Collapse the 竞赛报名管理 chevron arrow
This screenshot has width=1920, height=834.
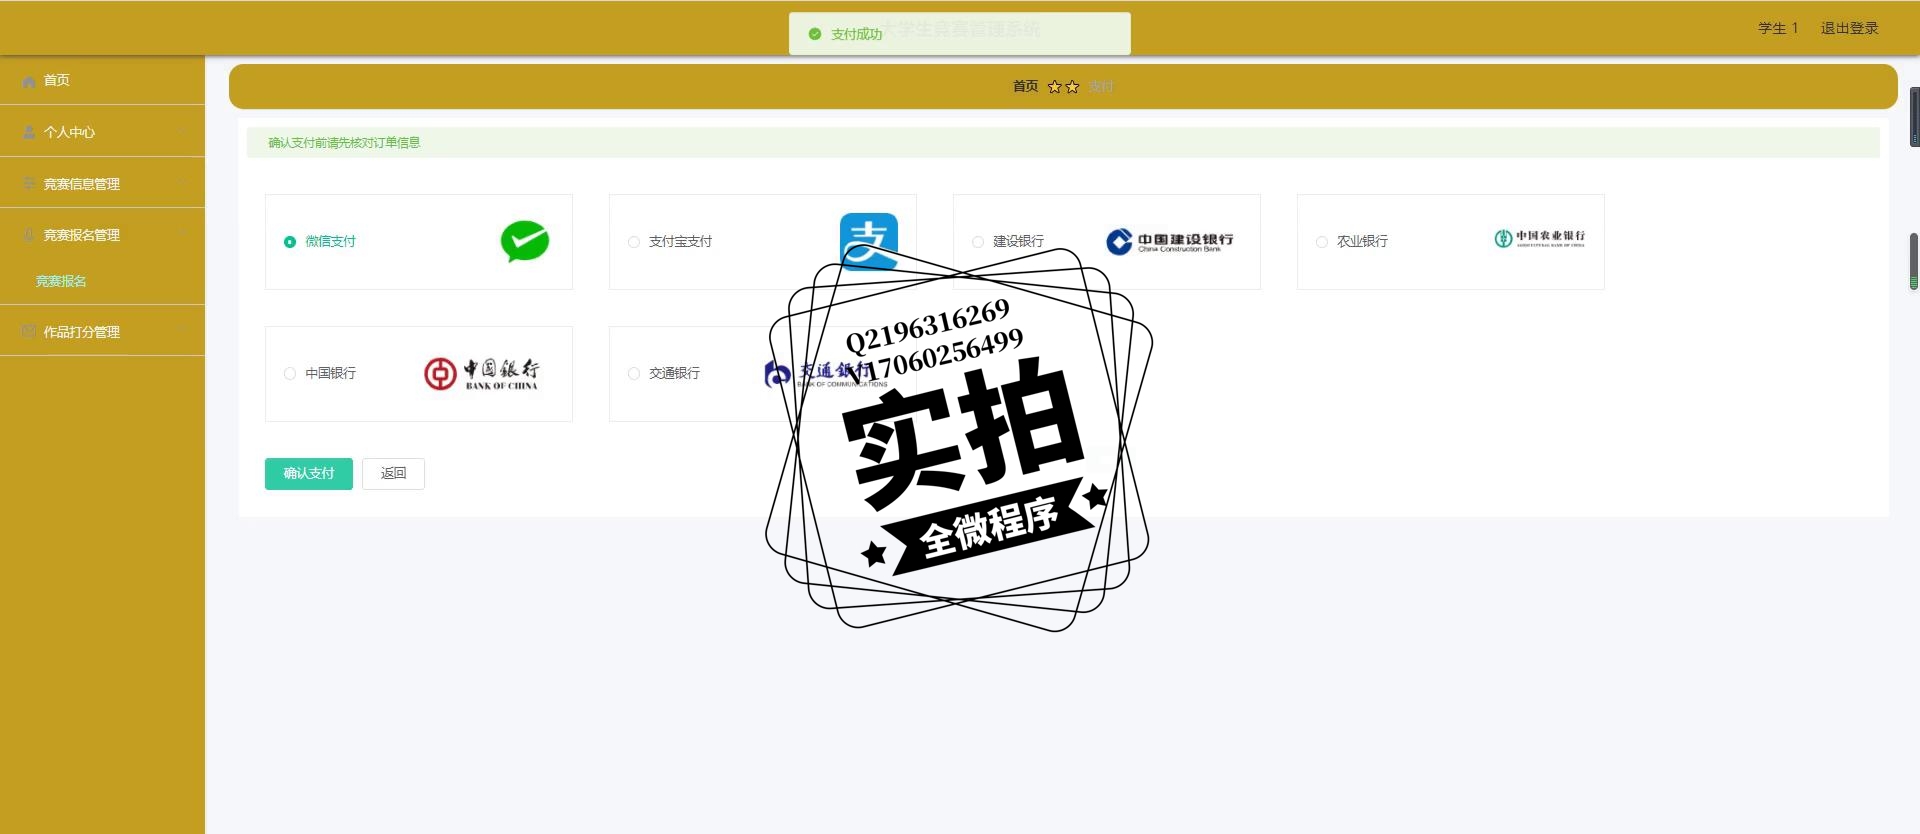tap(182, 234)
